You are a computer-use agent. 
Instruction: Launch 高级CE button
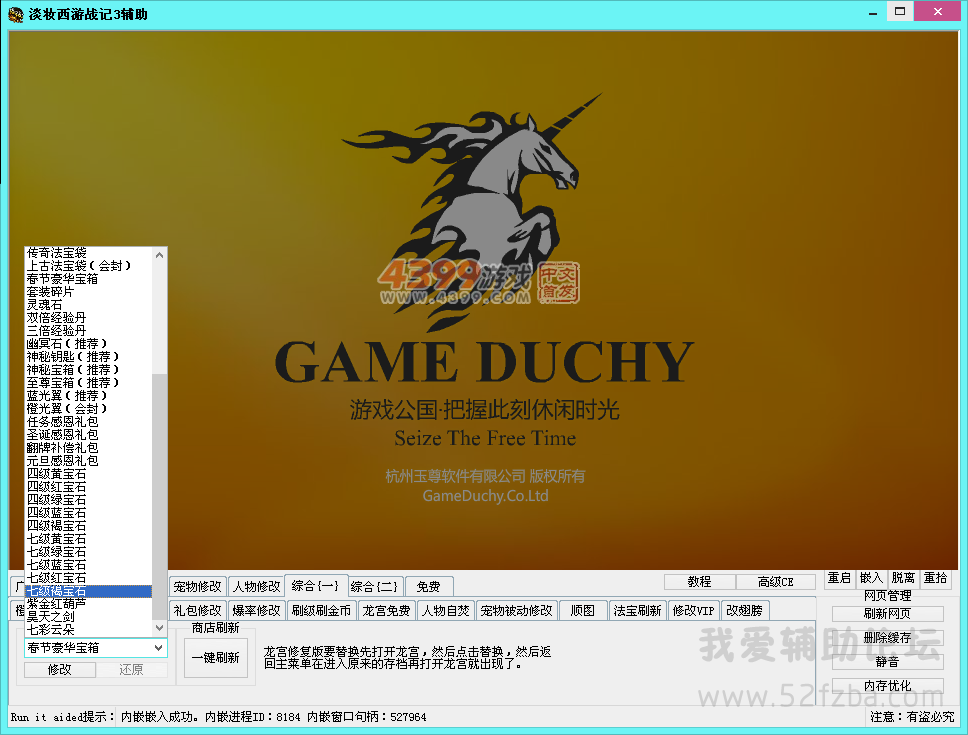(776, 582)
